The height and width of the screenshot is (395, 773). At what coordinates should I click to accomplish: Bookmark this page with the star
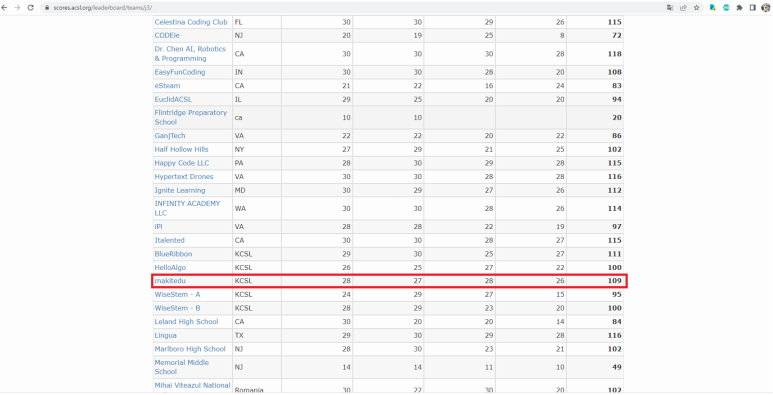696,8
